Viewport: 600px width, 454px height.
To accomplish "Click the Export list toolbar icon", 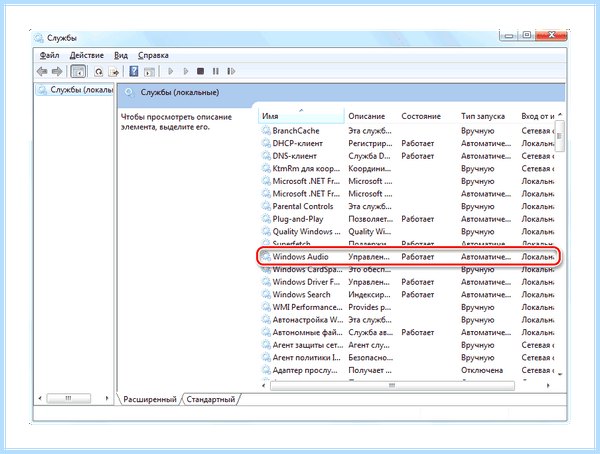I will coord(114,72).
